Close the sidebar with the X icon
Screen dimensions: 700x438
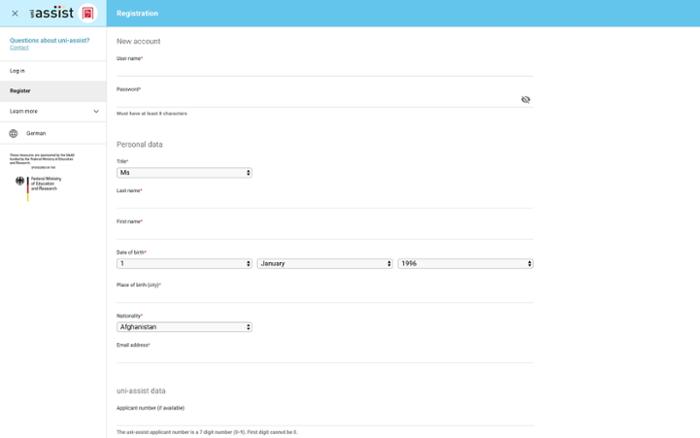tap(15, 13)
